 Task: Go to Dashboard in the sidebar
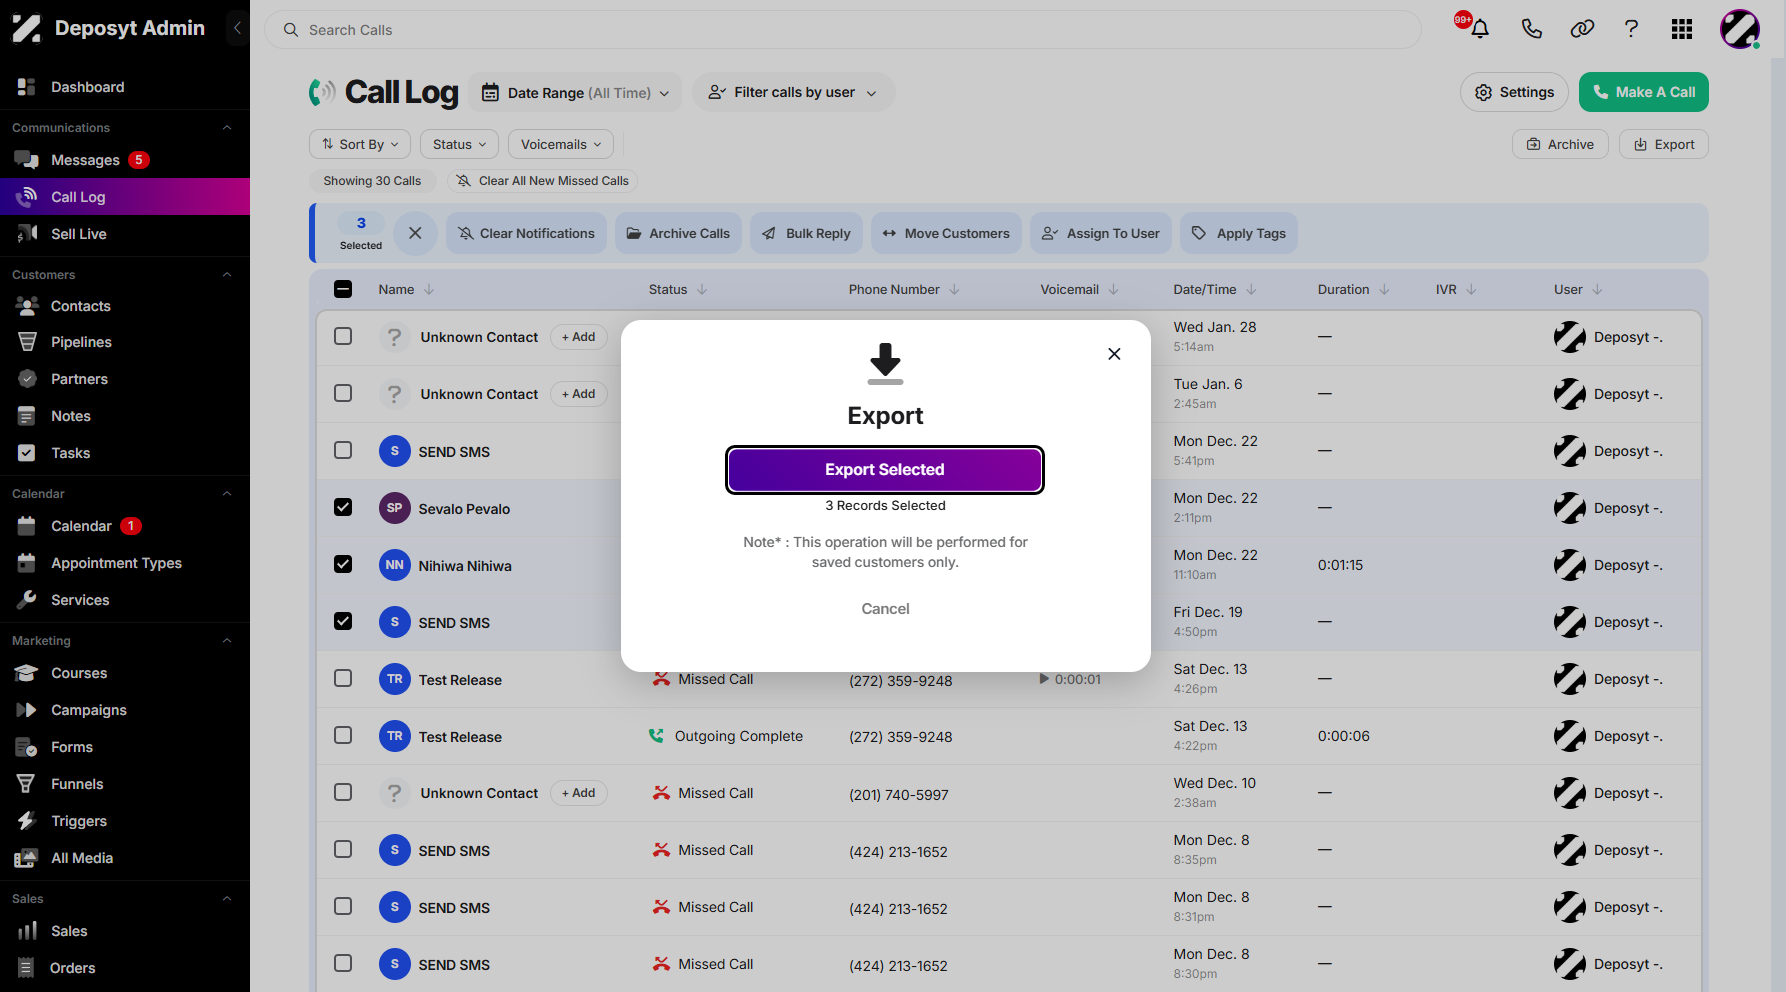tap(88, 87)
